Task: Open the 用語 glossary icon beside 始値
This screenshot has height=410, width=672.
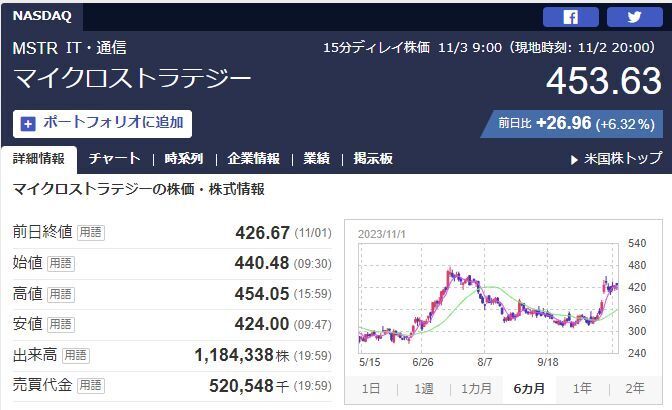Action: click(x=61, y=263)
